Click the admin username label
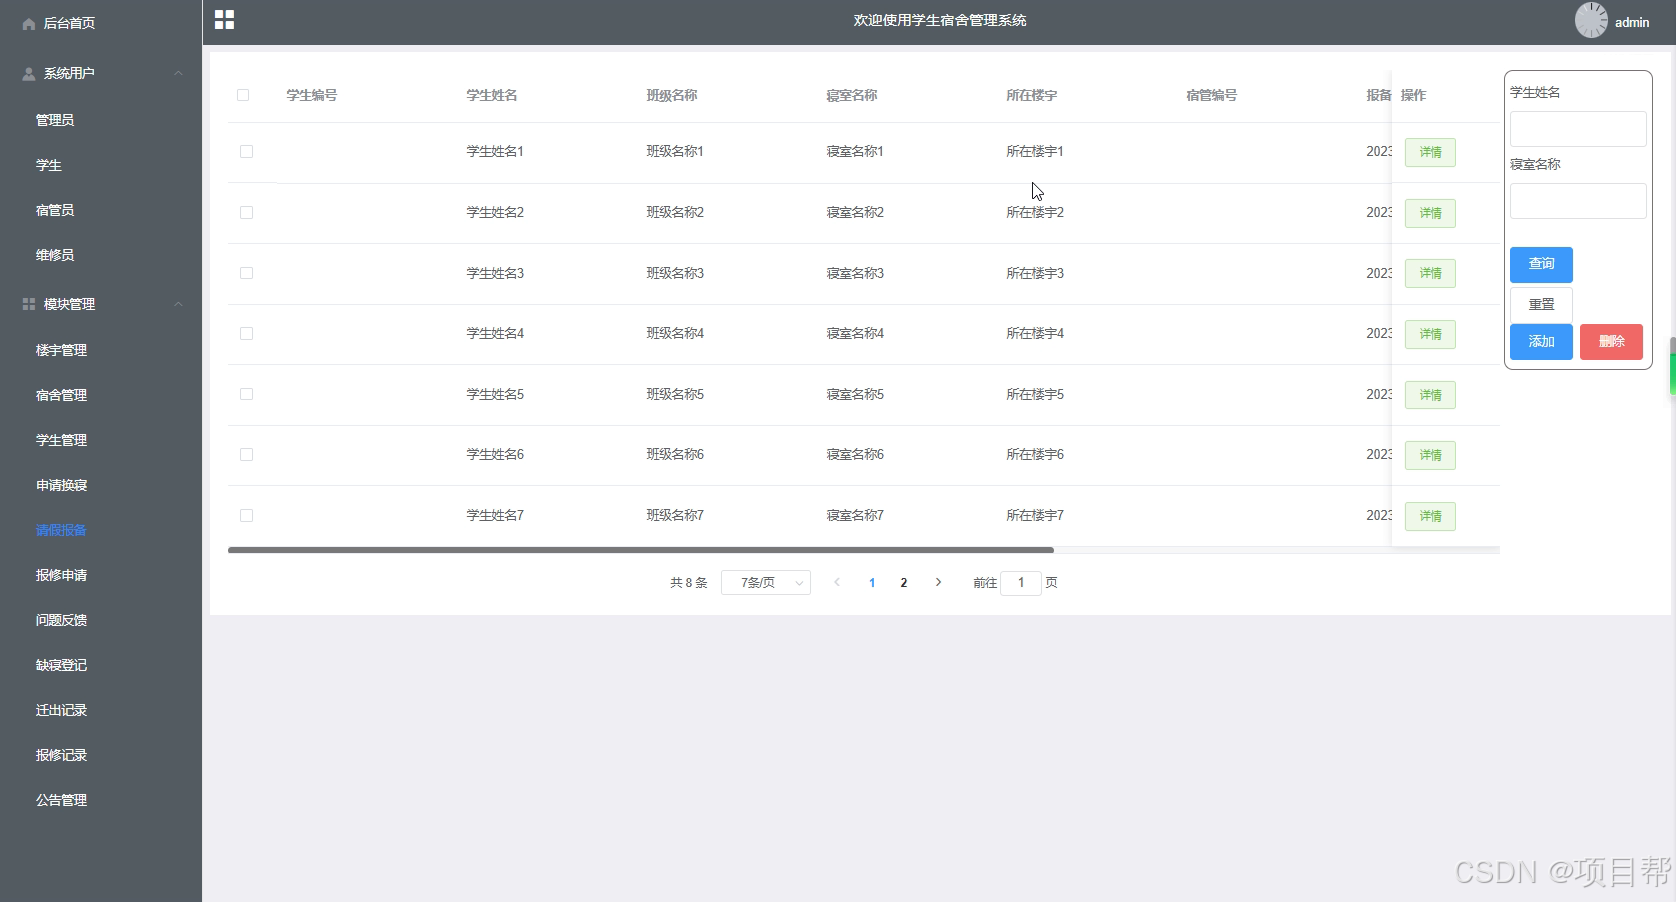Image resolution: width=1676 pixels, height=902 pixels. [1632, 22]
